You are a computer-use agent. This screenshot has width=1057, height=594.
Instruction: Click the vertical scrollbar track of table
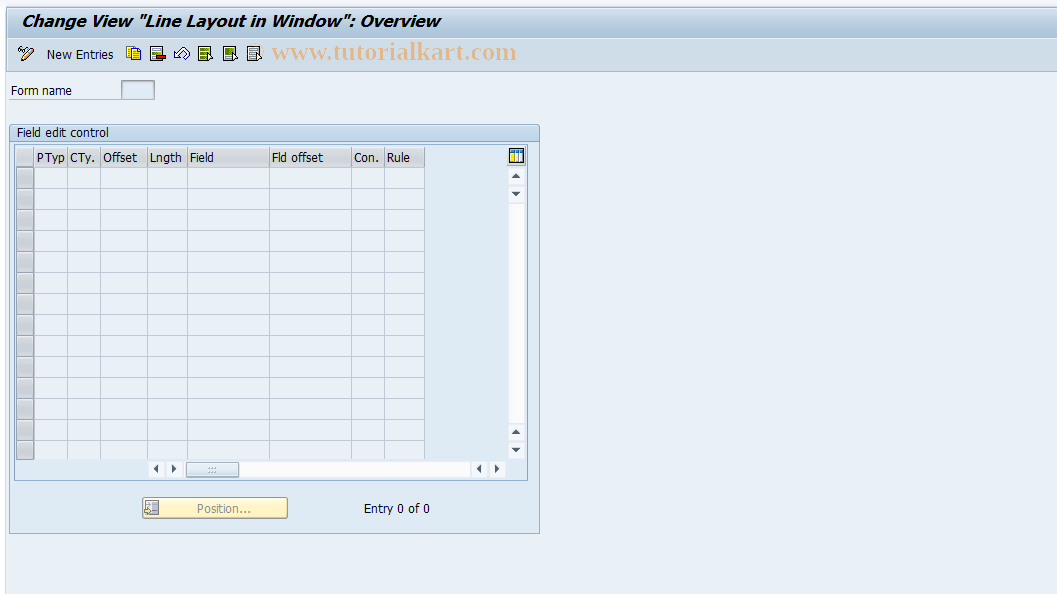click(516, 313)
